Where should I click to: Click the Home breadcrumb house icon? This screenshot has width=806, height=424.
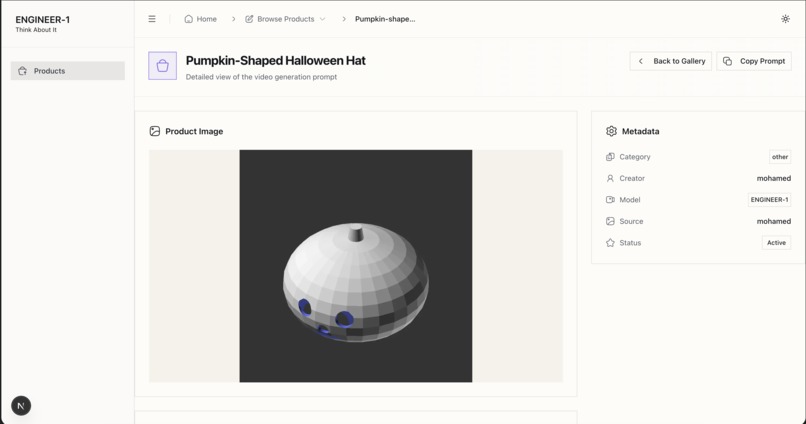(x=189, y=19)
